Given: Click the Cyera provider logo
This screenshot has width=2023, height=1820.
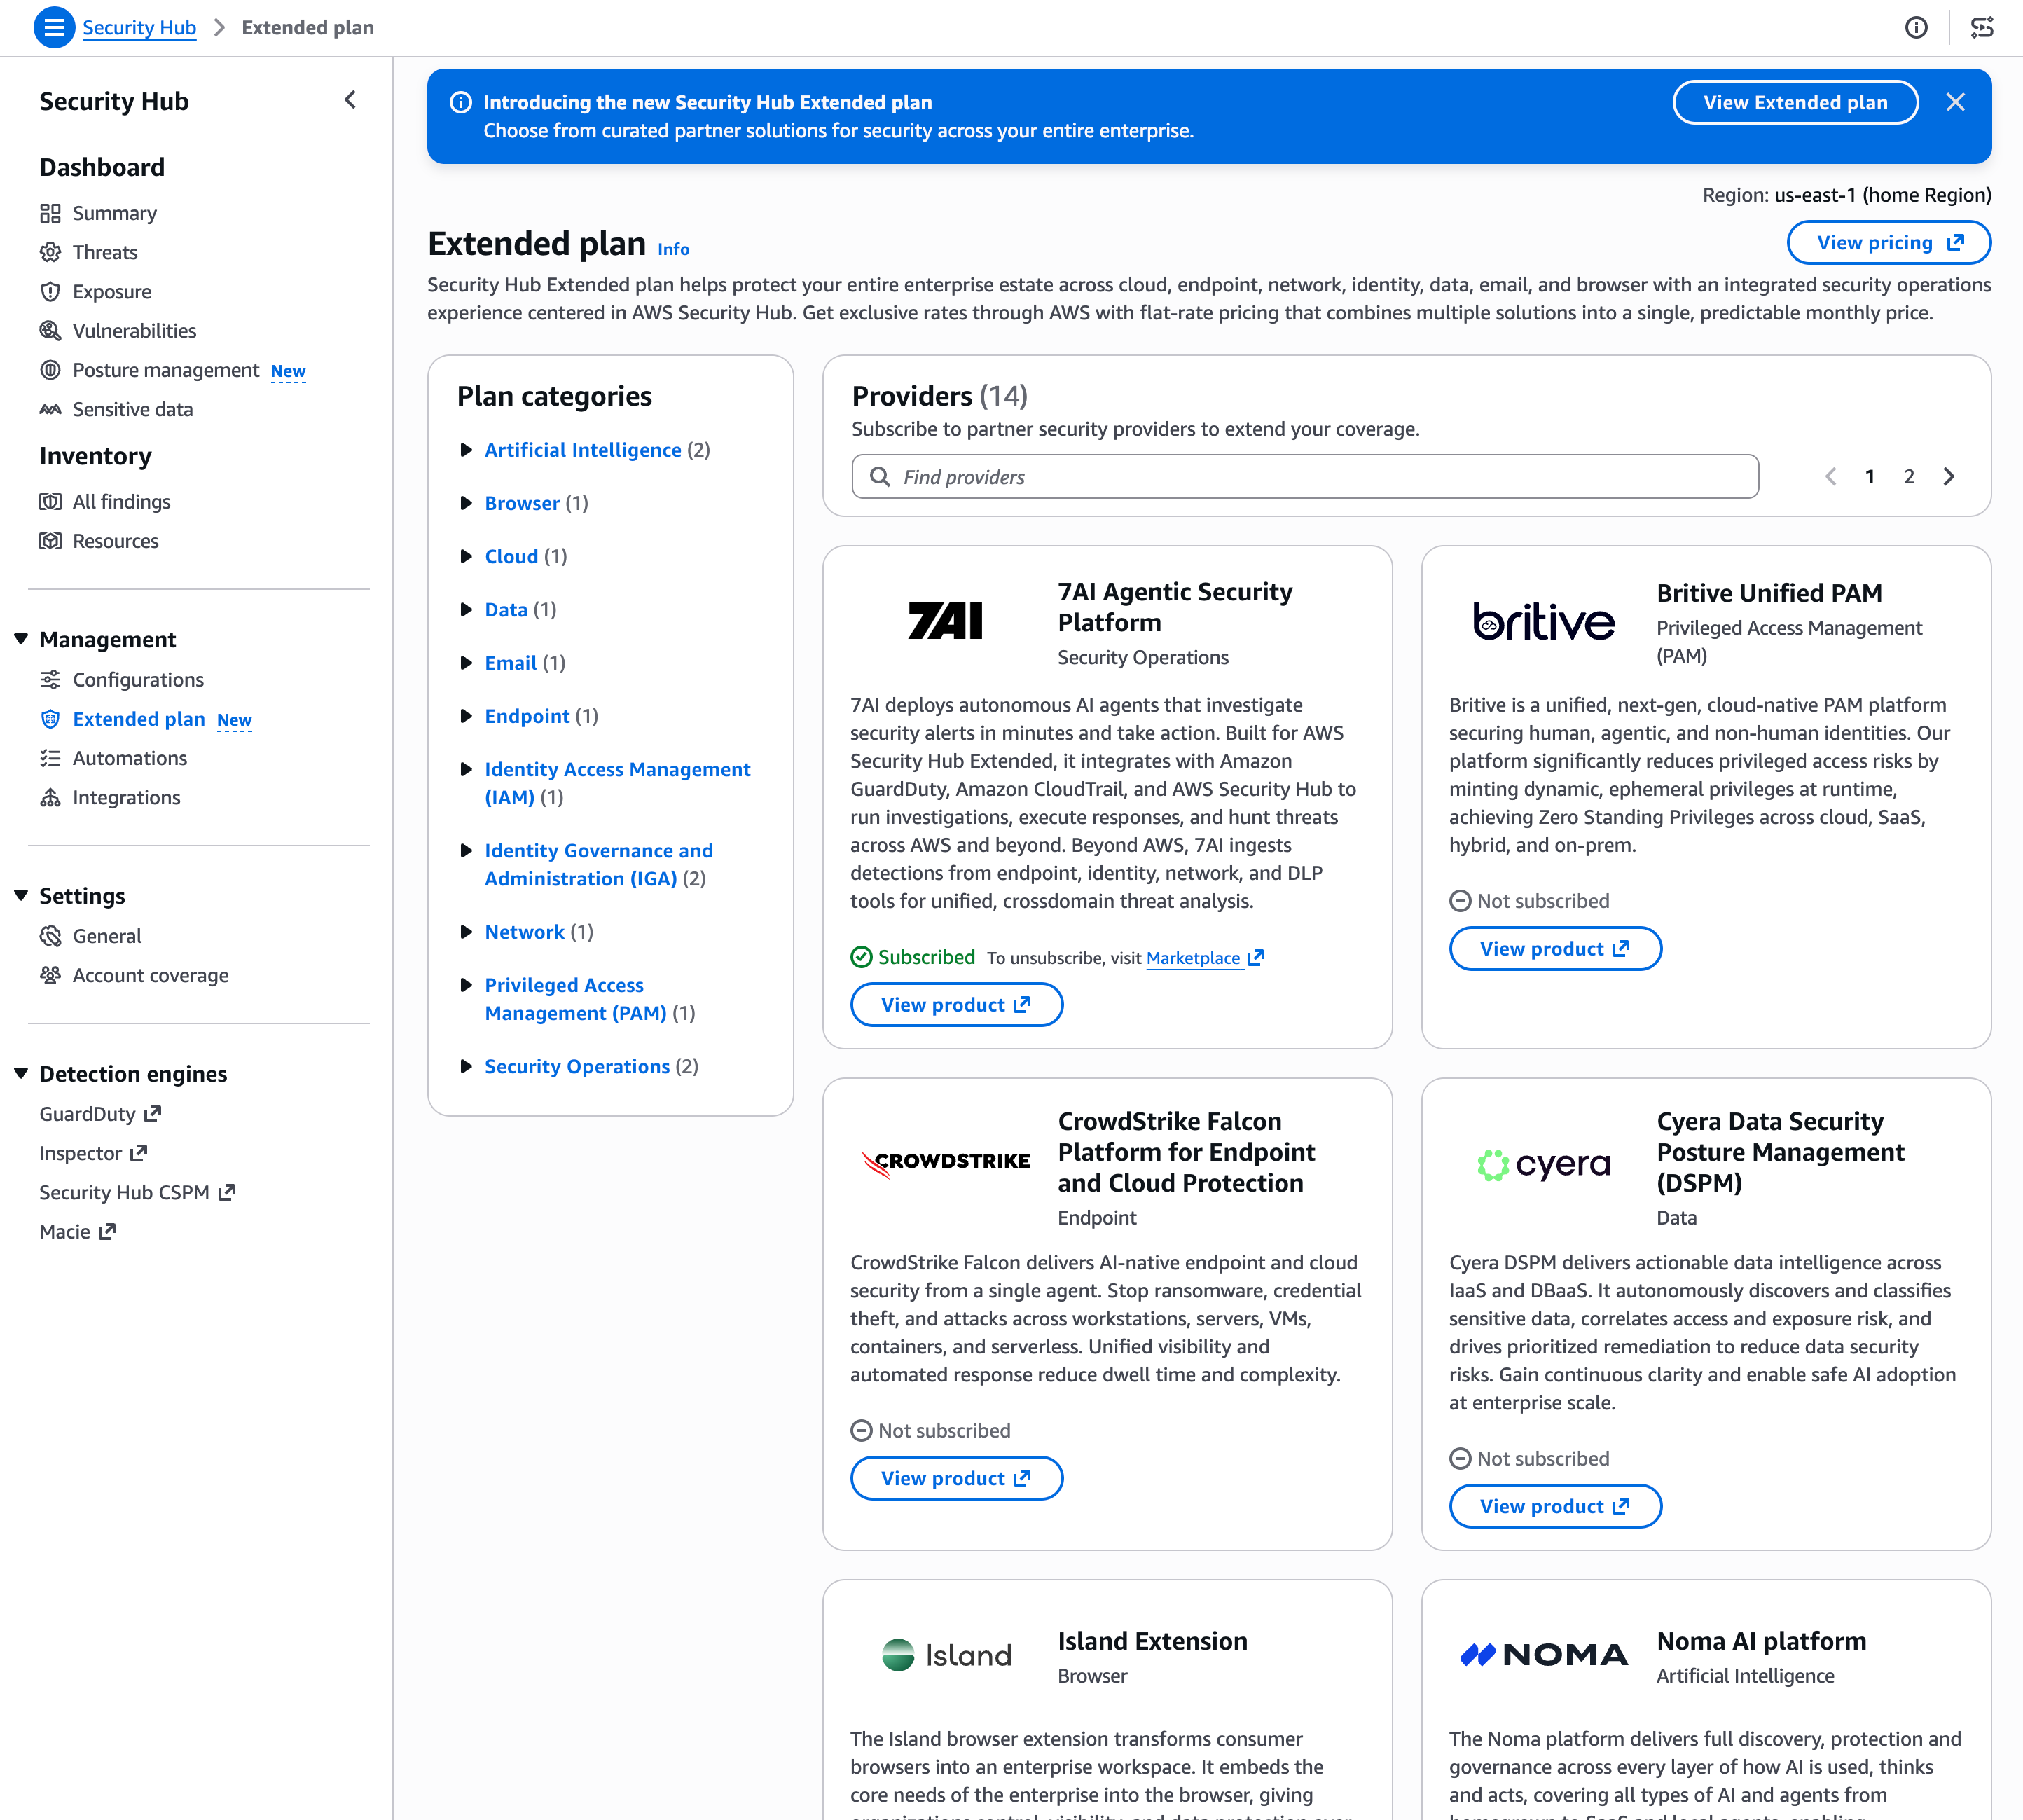Looking at the screenshot, I should (x=1544, y=1164).
